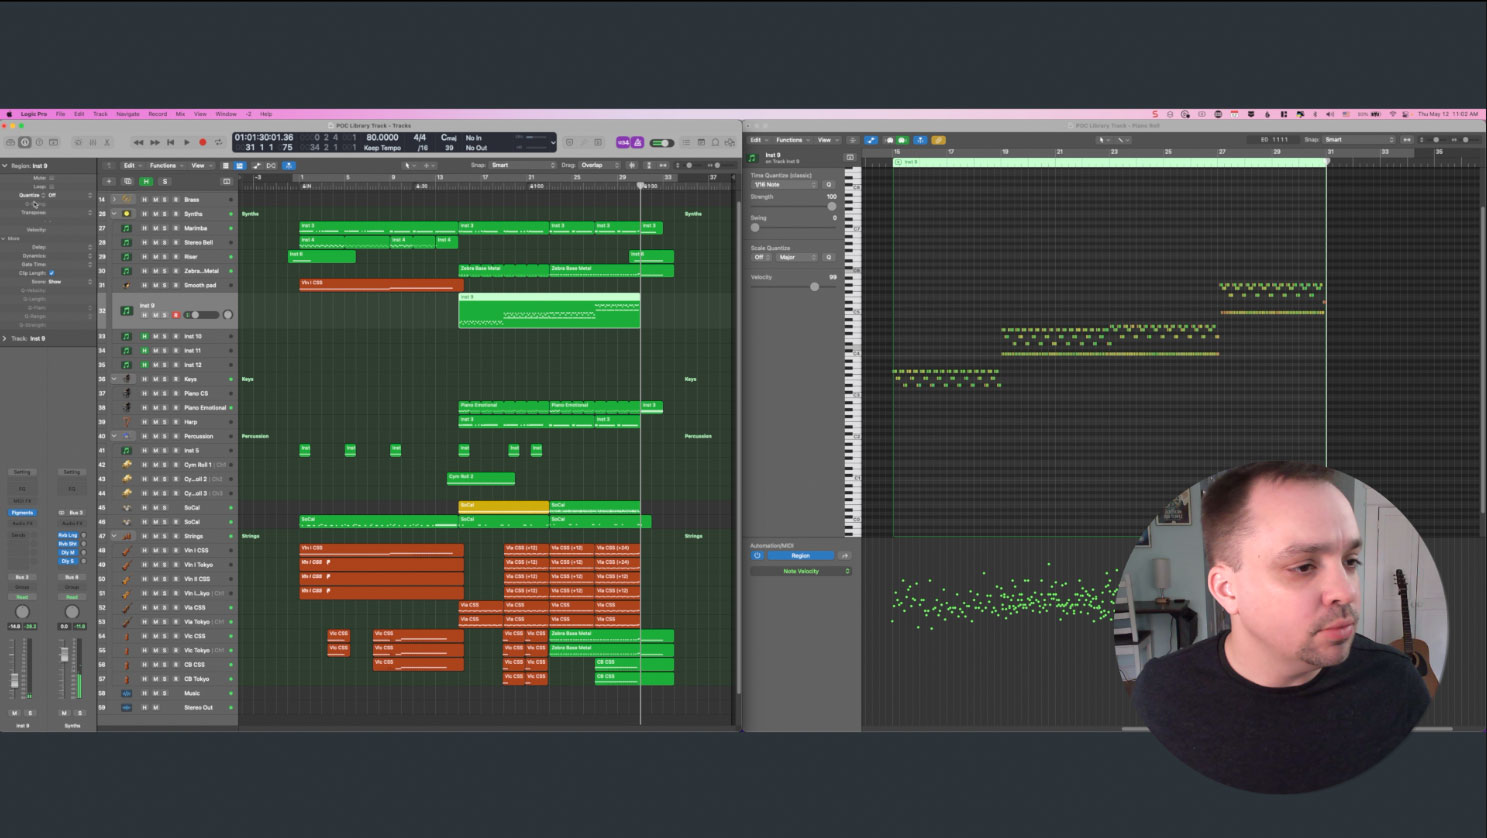
Task: Record-enable the Inst 9 track
Action: [174, 312]
